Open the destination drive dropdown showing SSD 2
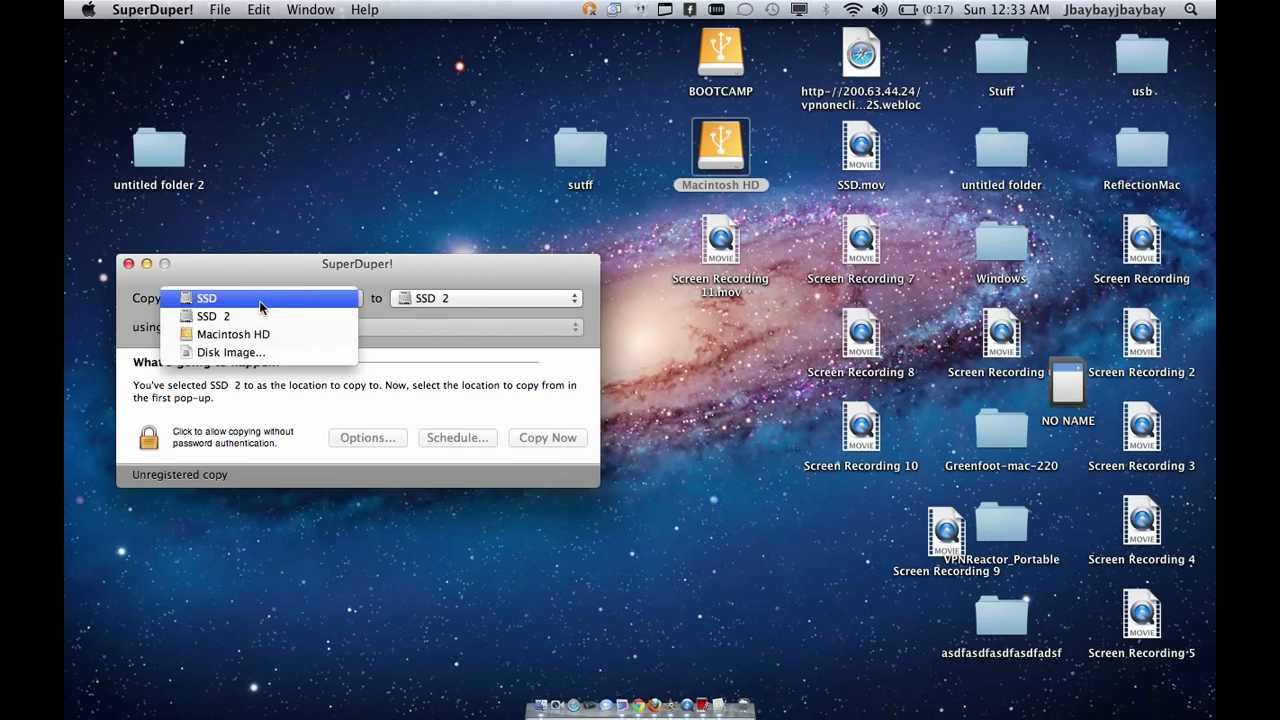The height and width of the screenshot is (720, 1280). tap(487, 298)
